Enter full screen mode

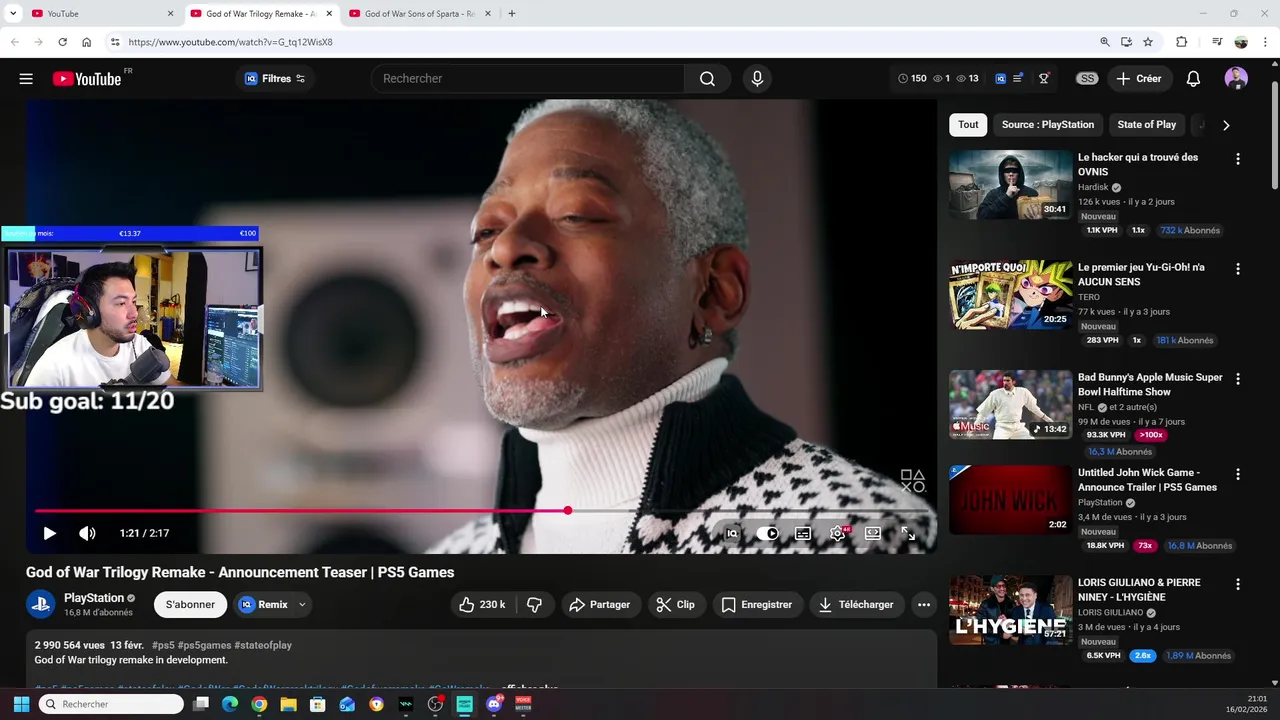[x=908, y=534]
